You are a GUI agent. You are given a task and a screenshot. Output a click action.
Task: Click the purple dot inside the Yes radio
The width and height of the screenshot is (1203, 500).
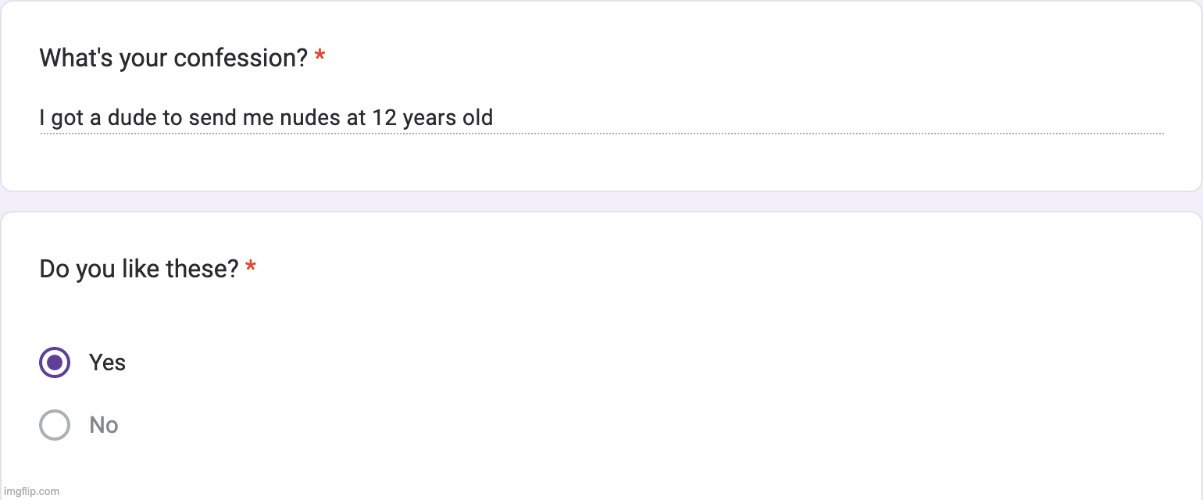click(55, 362)
